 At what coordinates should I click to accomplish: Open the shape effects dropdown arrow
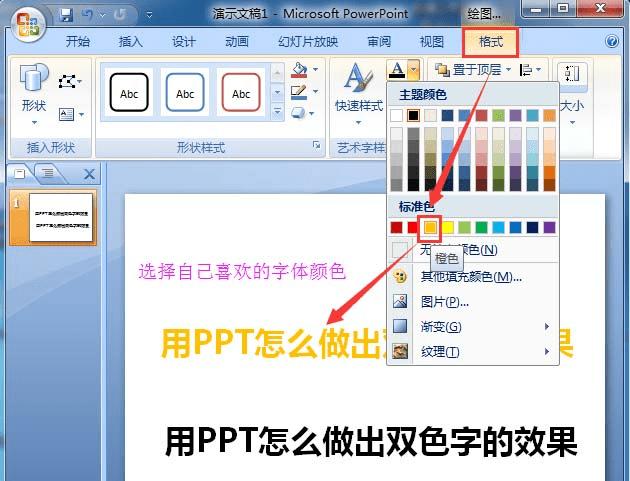pyautogui.click(x=312, y=113)
